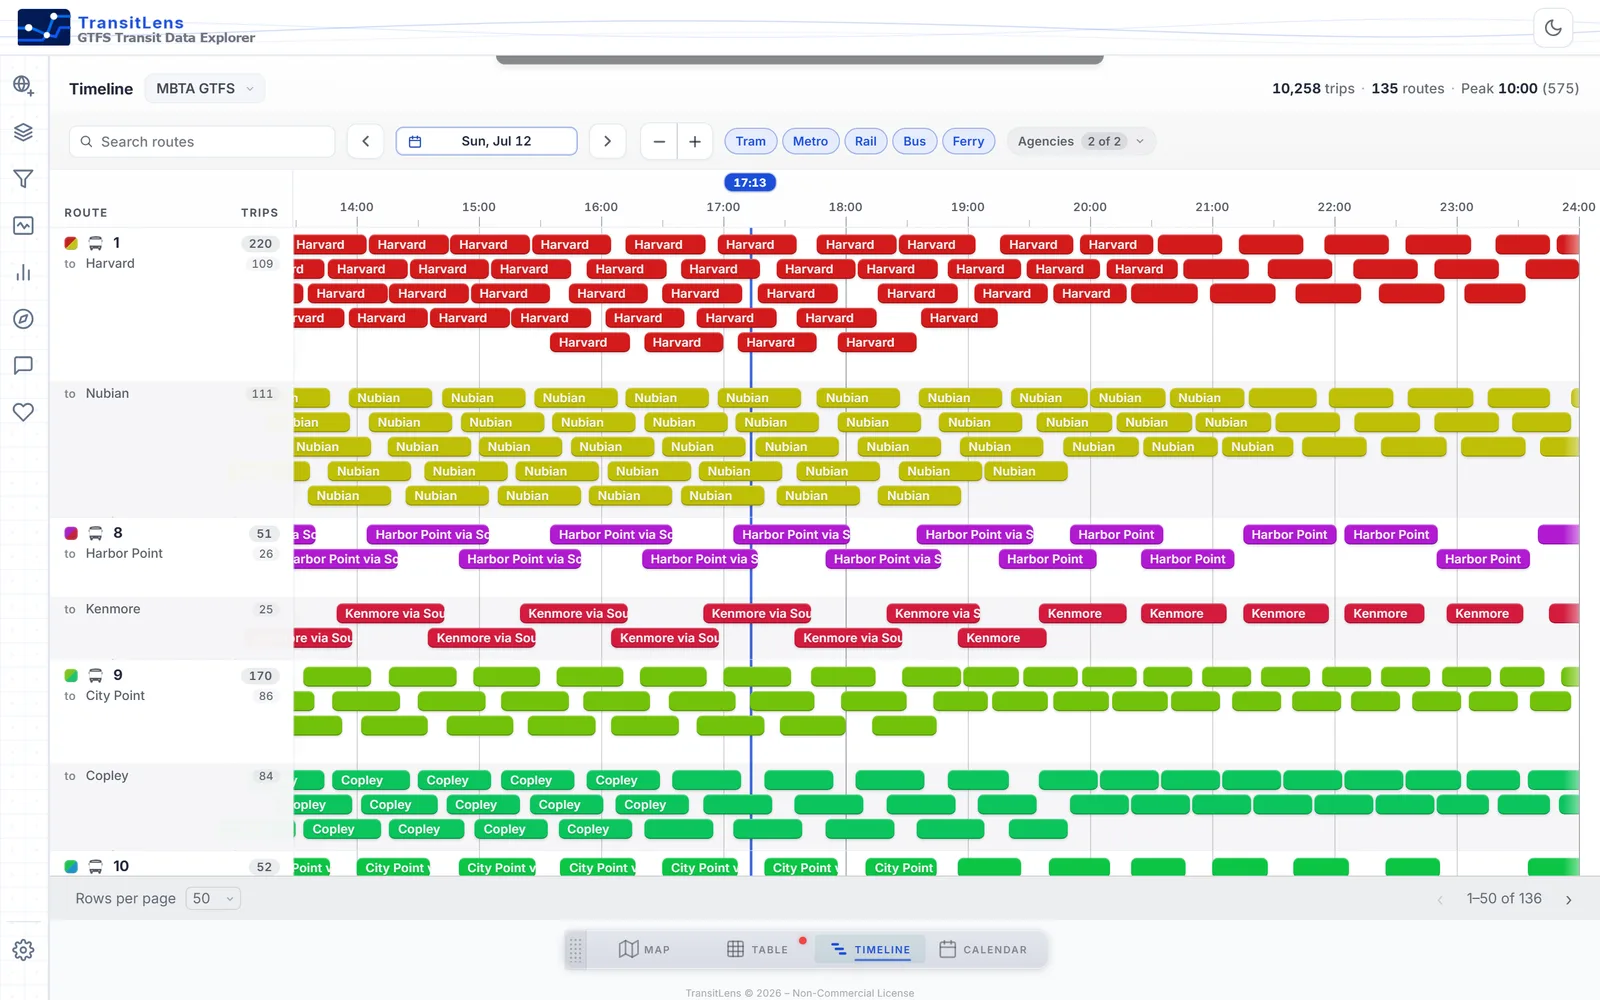Open the filter funnel icon in sidebar
The height and width of the screenshot is (1000, 1600).
(23, 179)
